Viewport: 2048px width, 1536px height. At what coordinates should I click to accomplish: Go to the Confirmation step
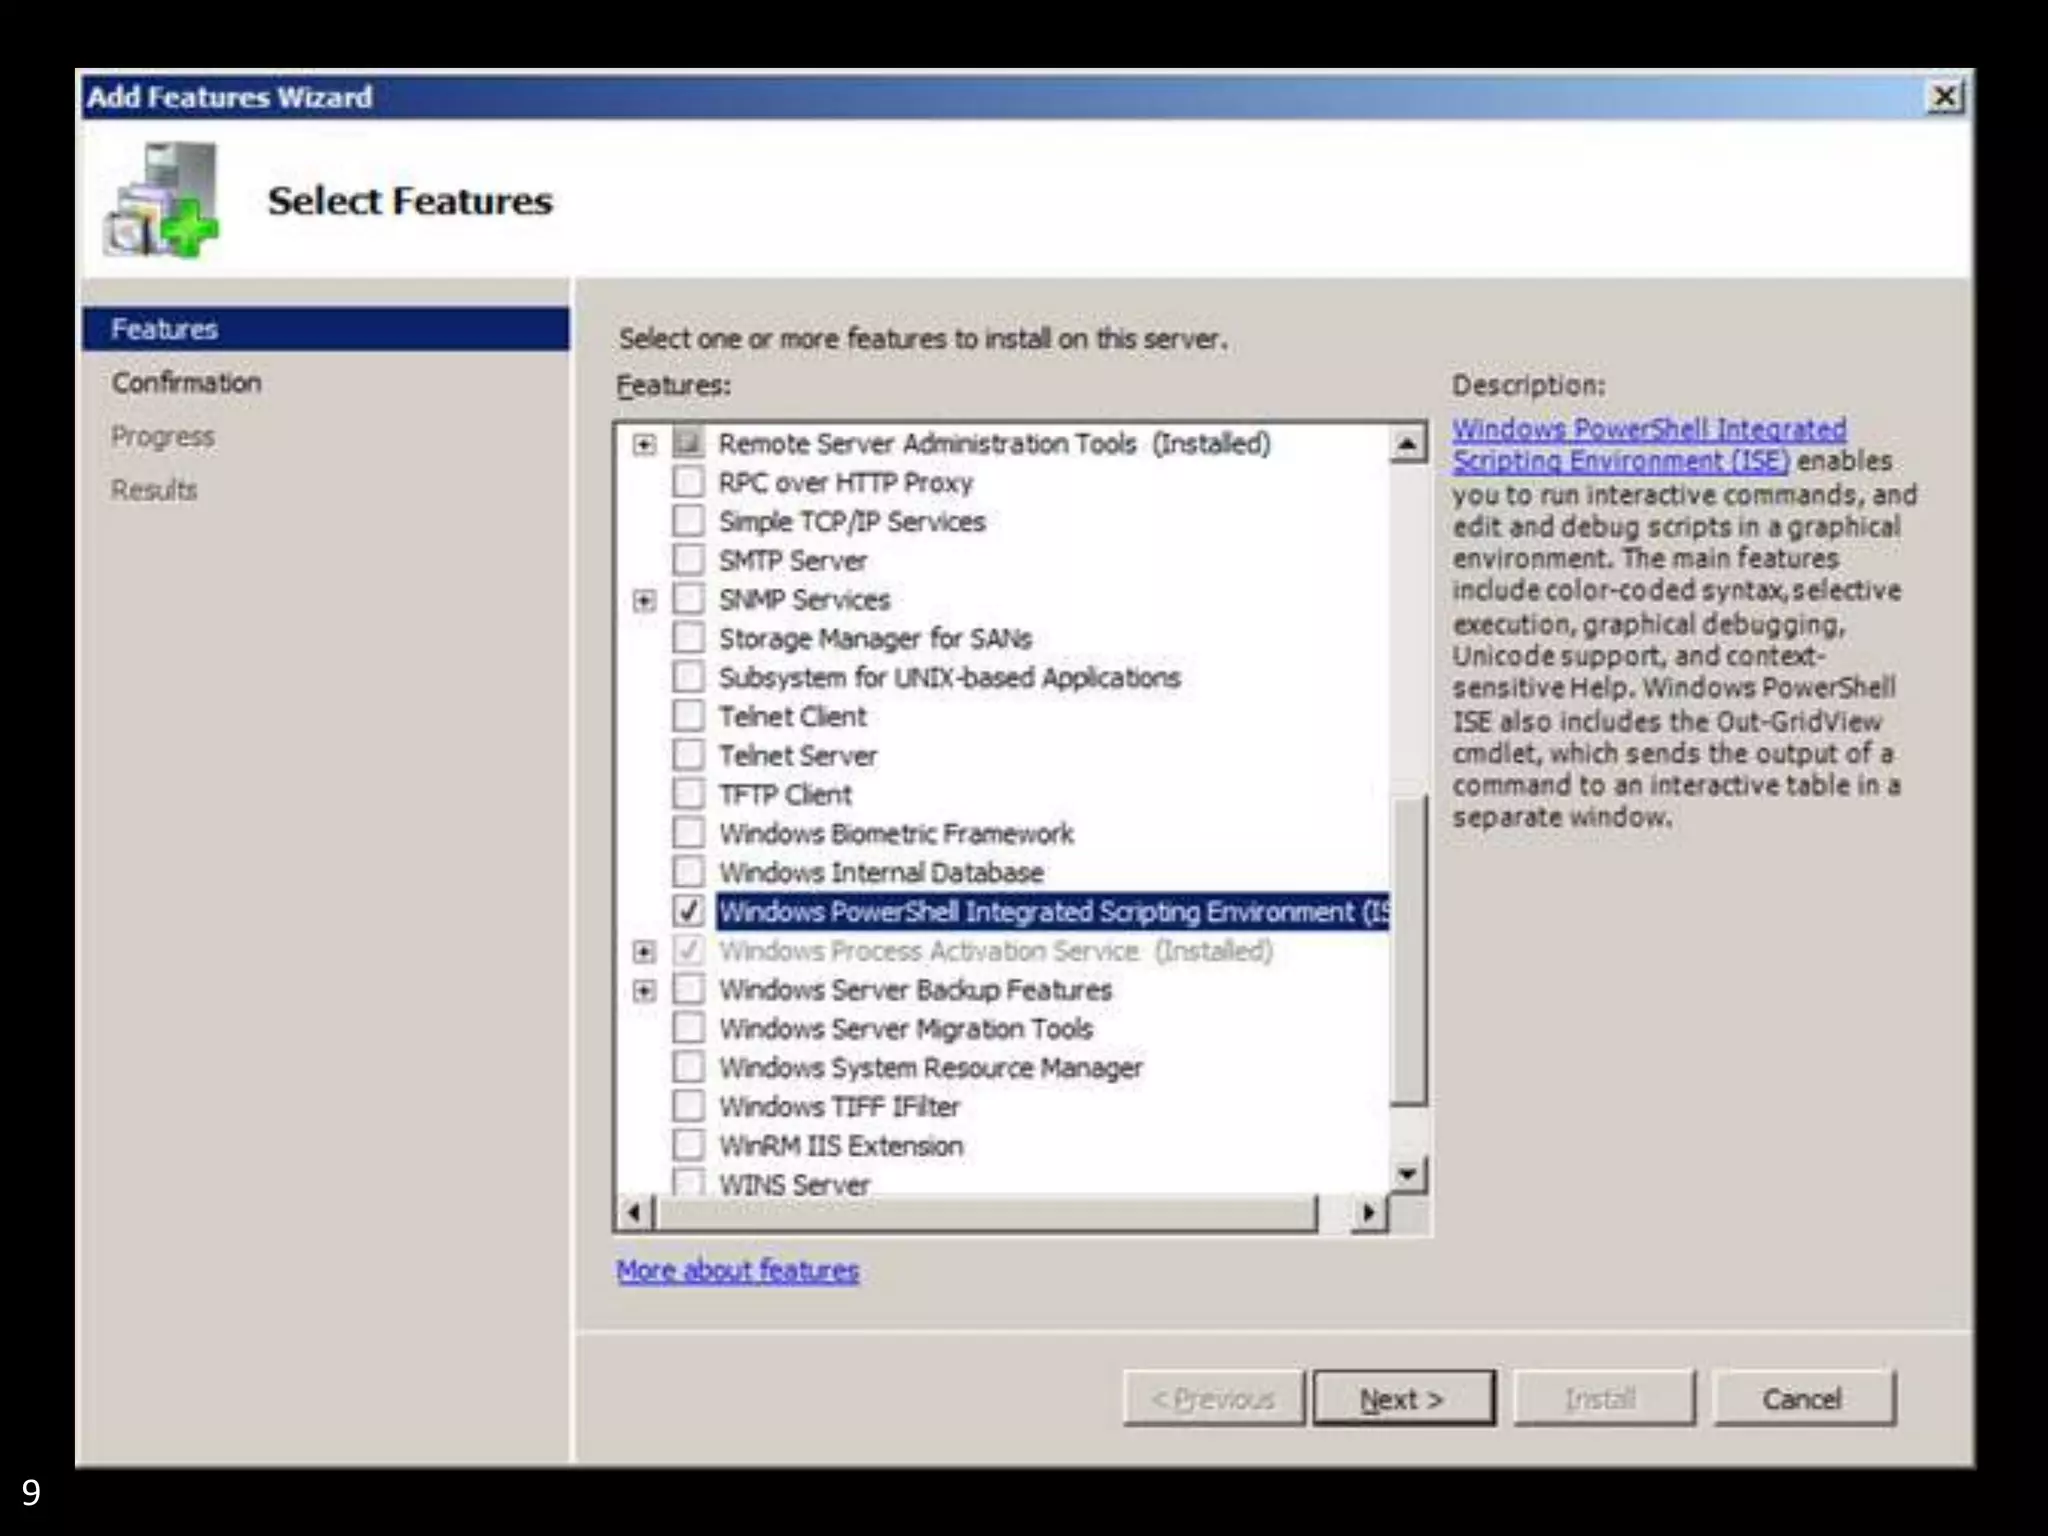[x=186, y=382]
